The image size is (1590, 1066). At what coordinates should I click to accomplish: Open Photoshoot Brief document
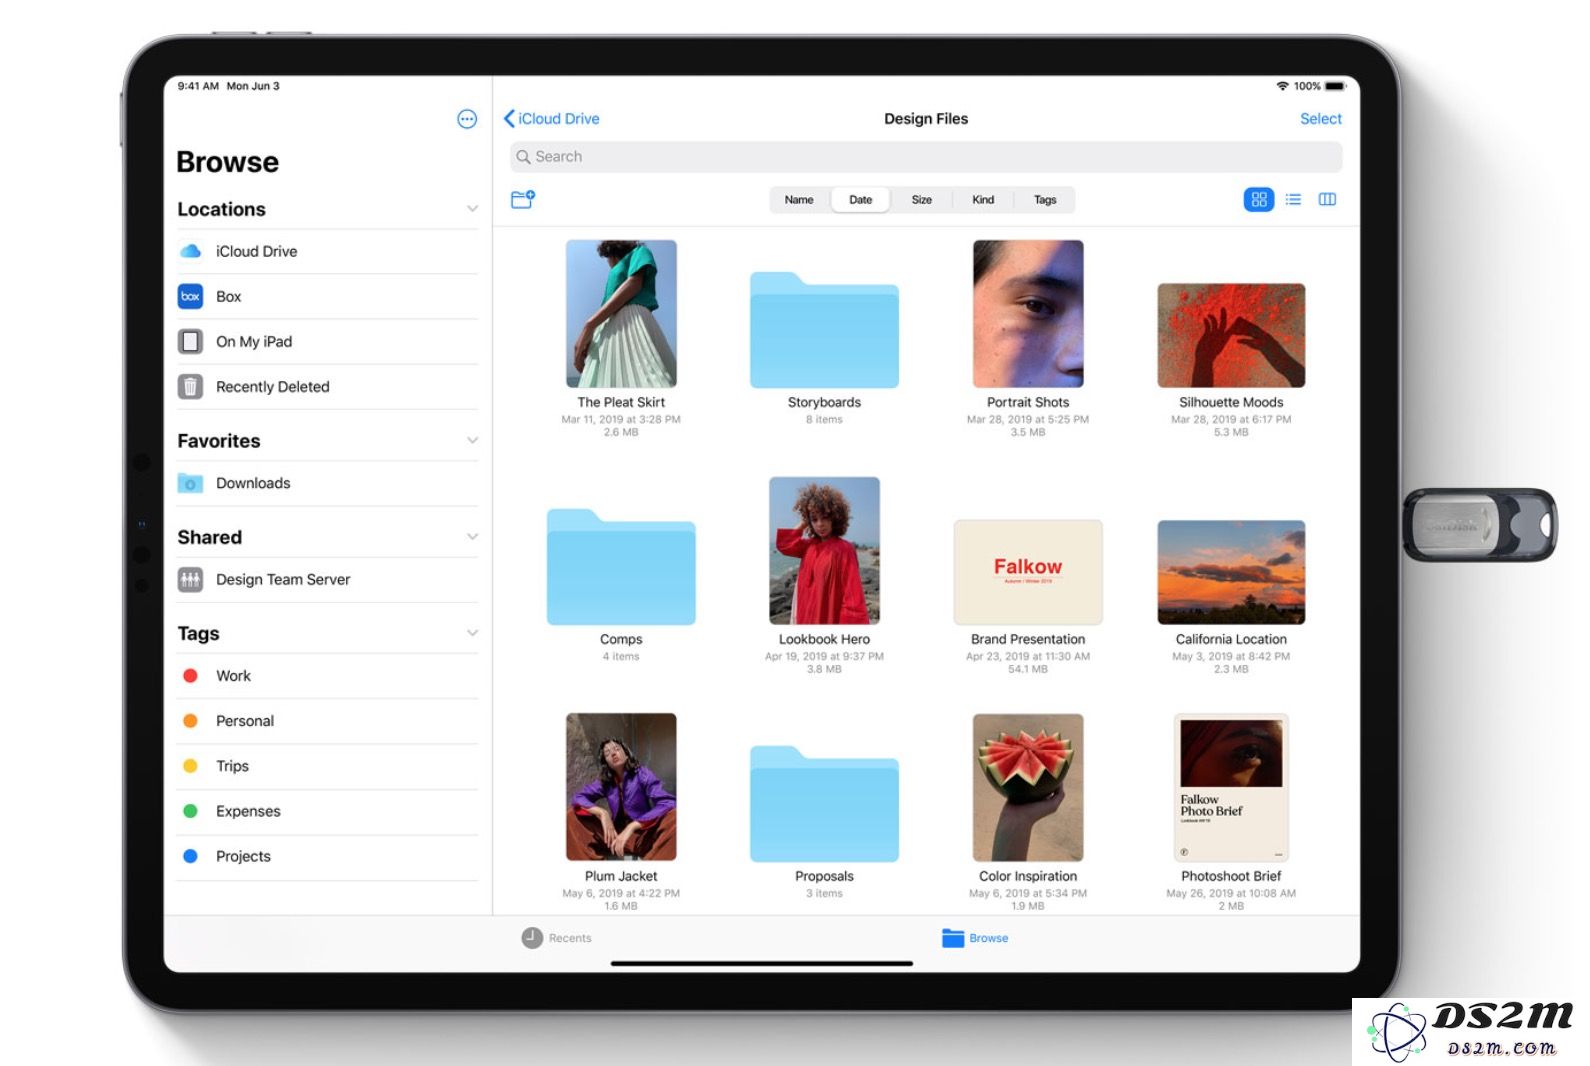[x=1231, y=787]
